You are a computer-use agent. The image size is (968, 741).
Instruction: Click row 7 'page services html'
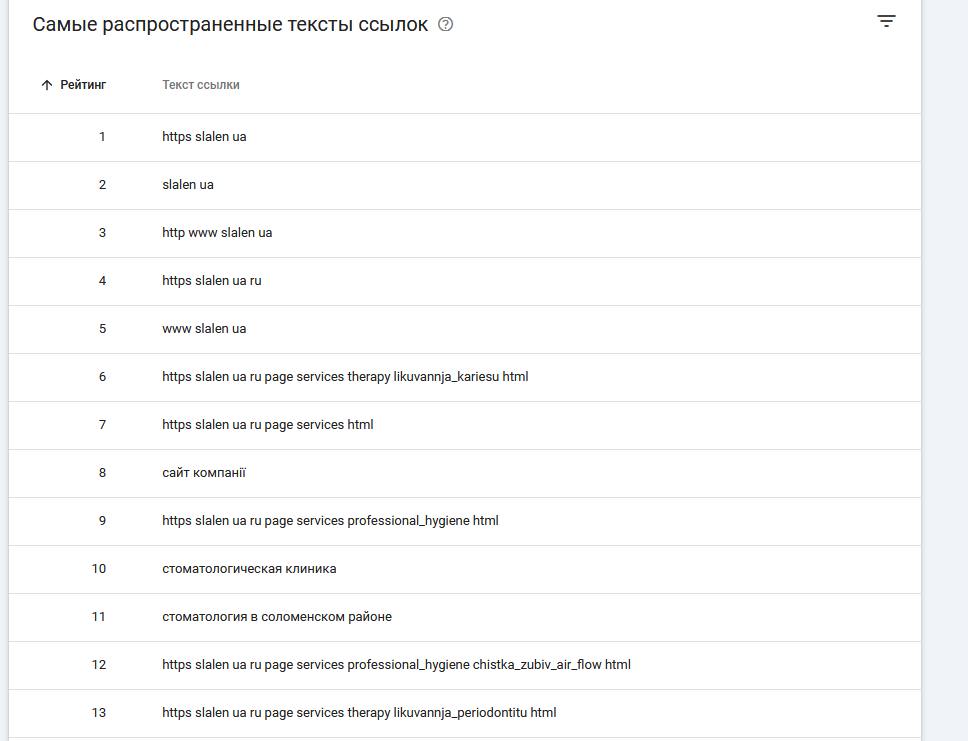[268, 425]
